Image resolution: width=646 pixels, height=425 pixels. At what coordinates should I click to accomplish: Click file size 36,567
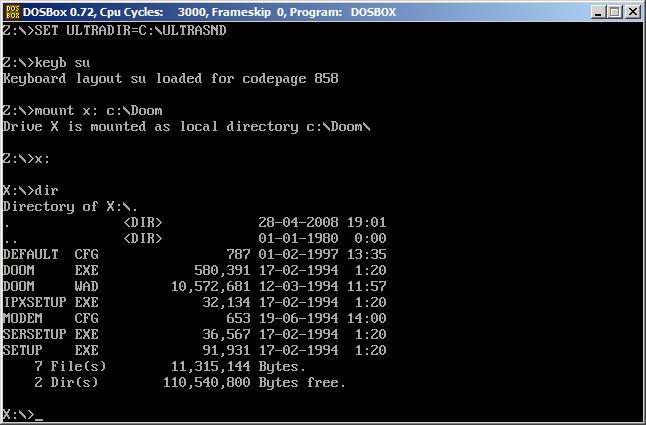(227, 334)
